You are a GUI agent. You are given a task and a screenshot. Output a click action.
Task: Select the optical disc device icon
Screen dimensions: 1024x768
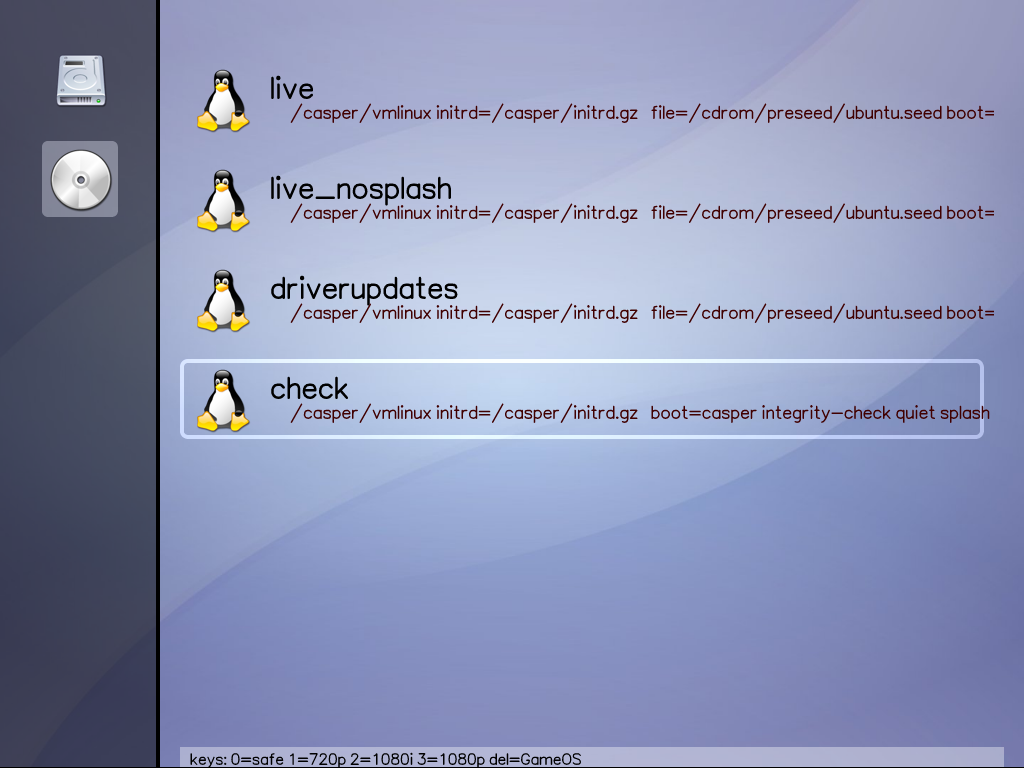[x=80, y=179]
